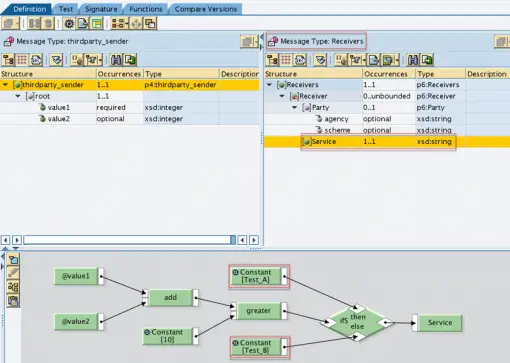Select the value2 row in source structure

129,119
